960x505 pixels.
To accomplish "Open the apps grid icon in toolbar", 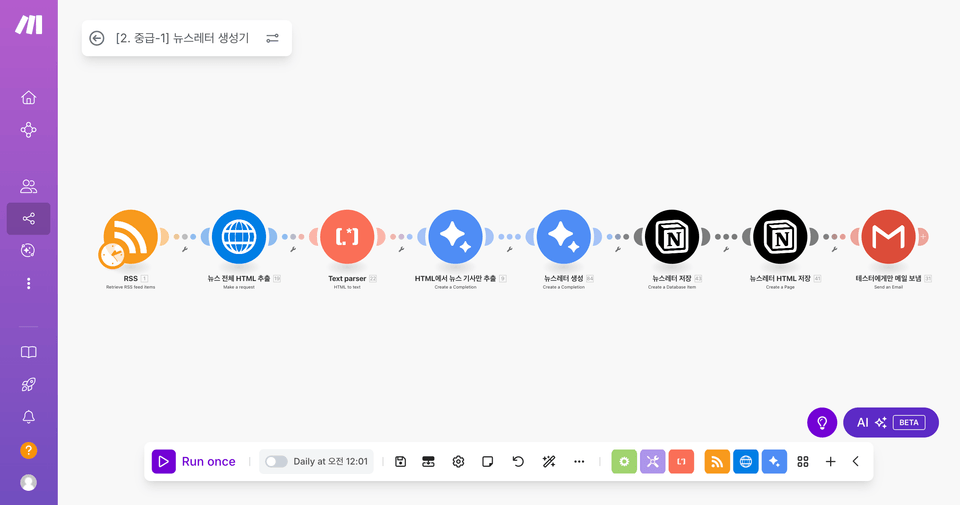I will click(803, 462).
